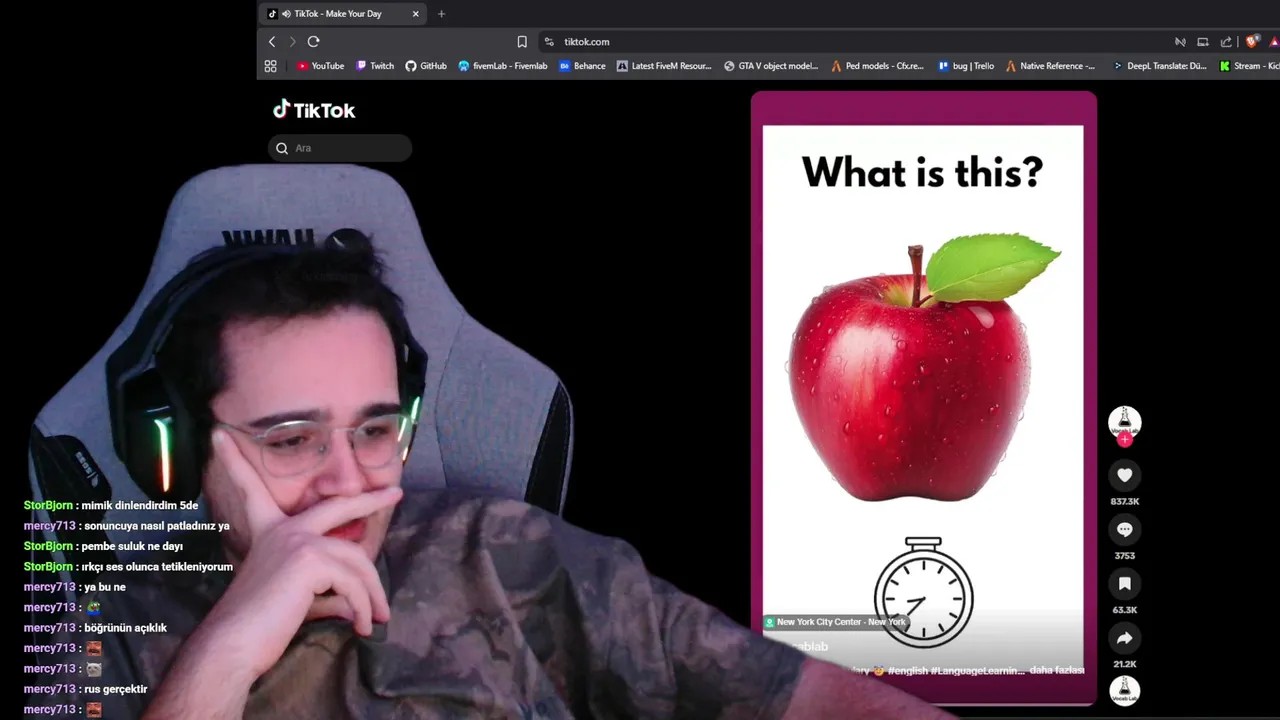This screenshot has width=1280, height=720.
Task: Go back with the browser back arrow
Action: pyautogui.click(x=272, y=41)
